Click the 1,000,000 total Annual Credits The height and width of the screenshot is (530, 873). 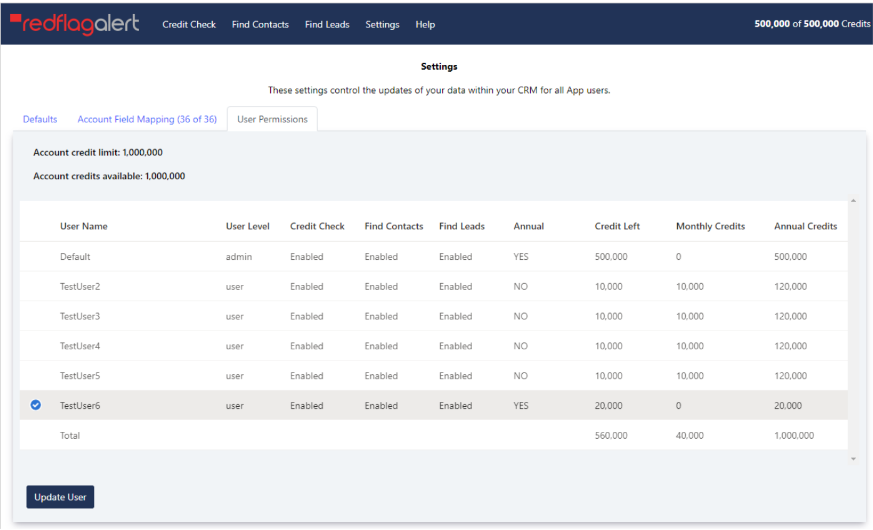pos(794,435)
